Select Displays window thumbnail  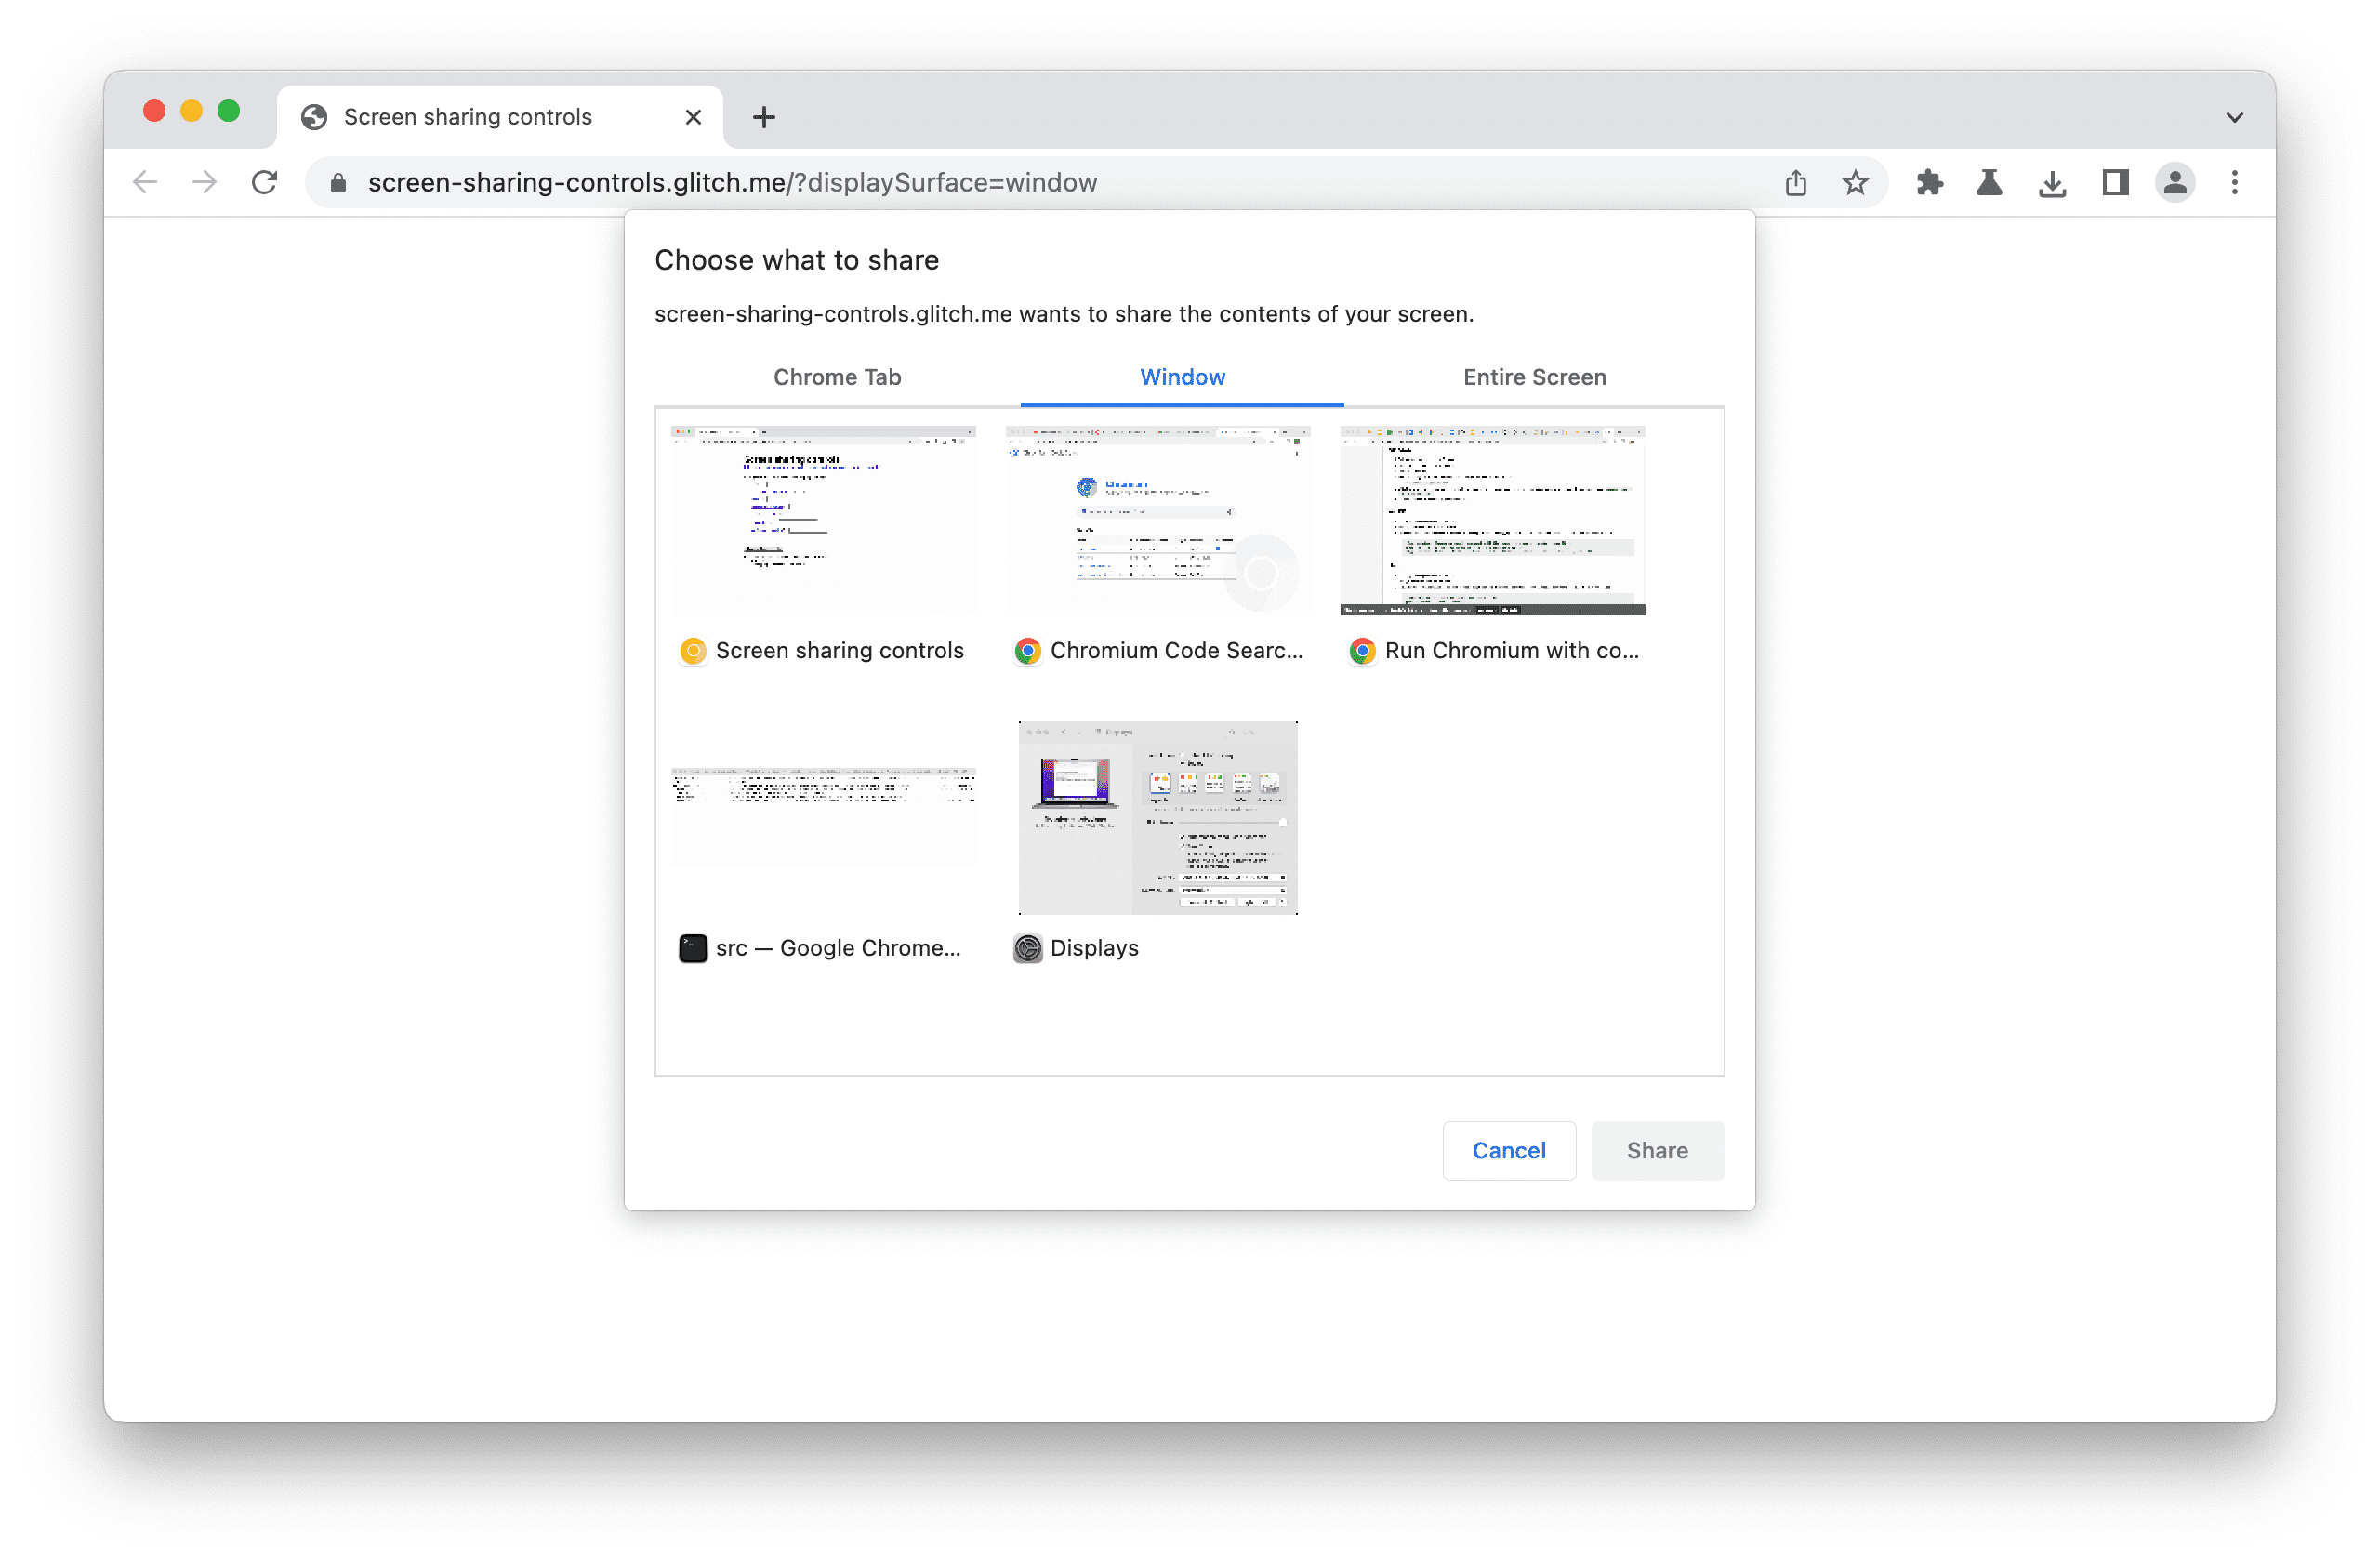(1159, 814)
